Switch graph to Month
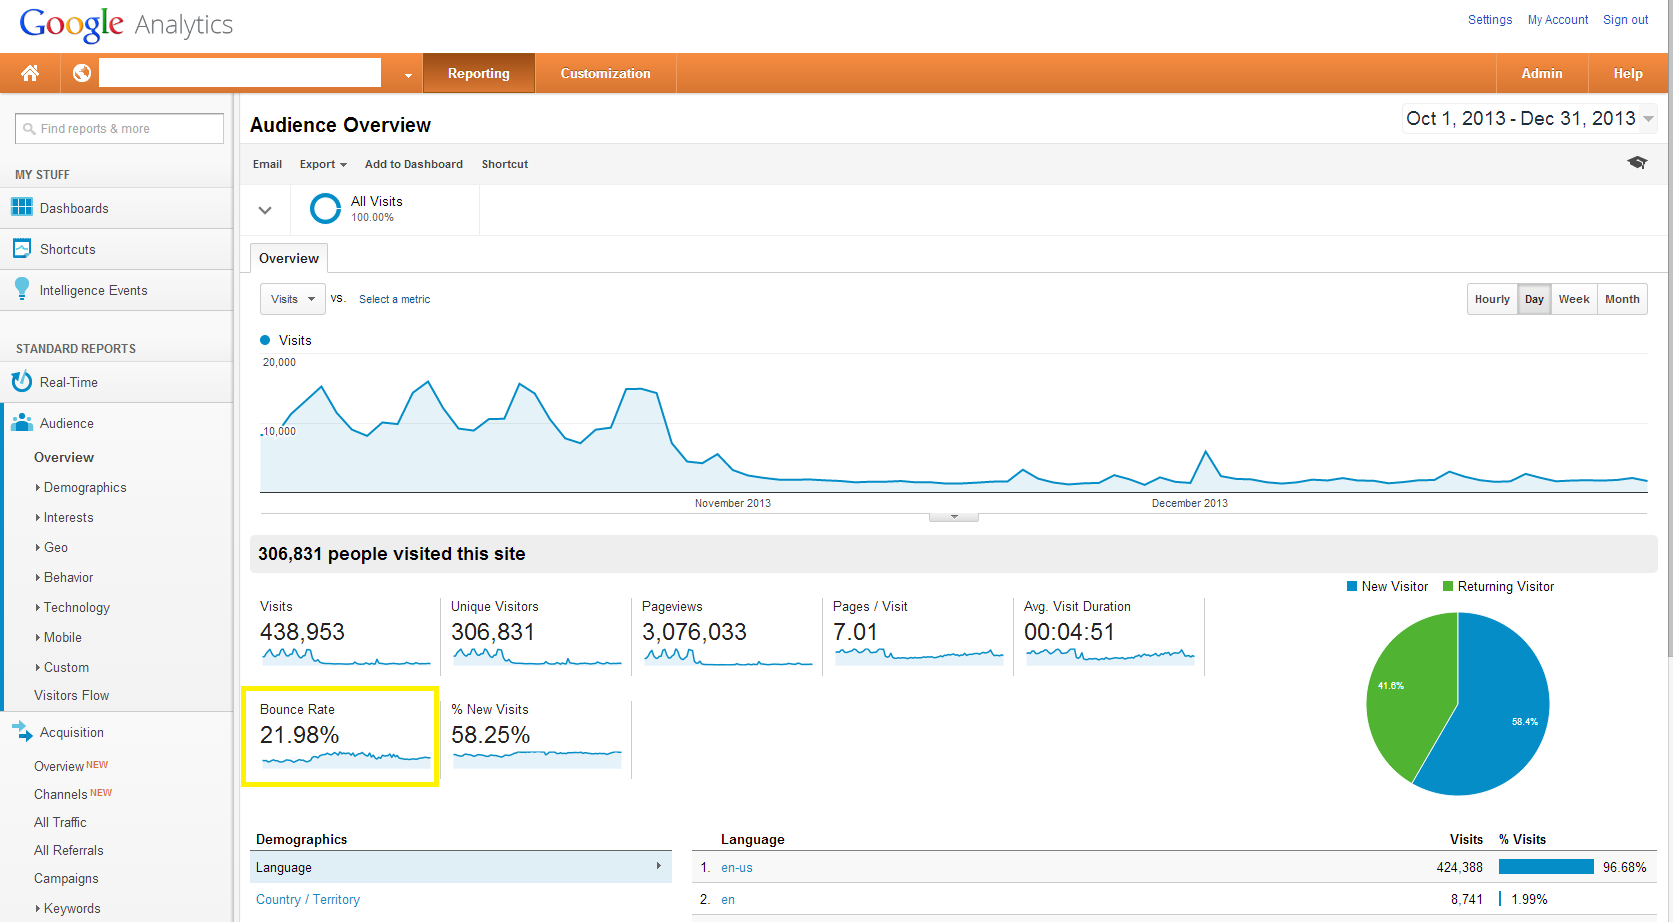 click(1622, 299)
